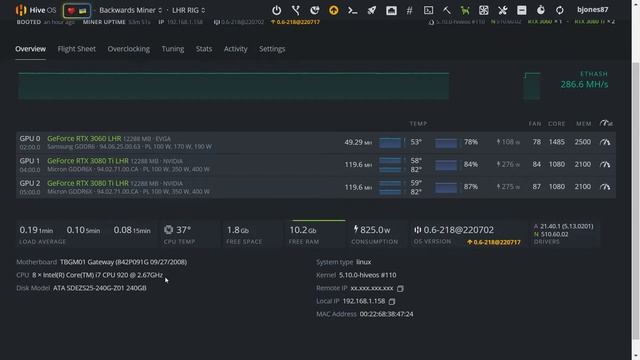Click the circular refresh arrows icon

[560, 10]
